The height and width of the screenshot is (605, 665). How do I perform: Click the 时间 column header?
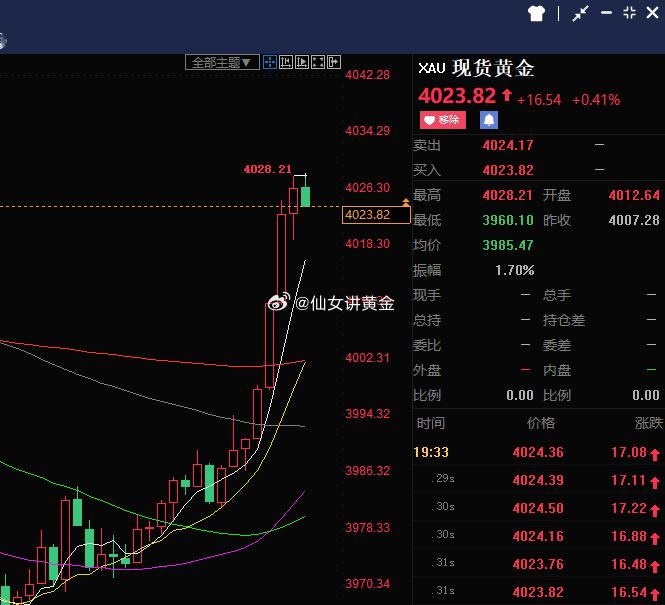pos(430,423)
